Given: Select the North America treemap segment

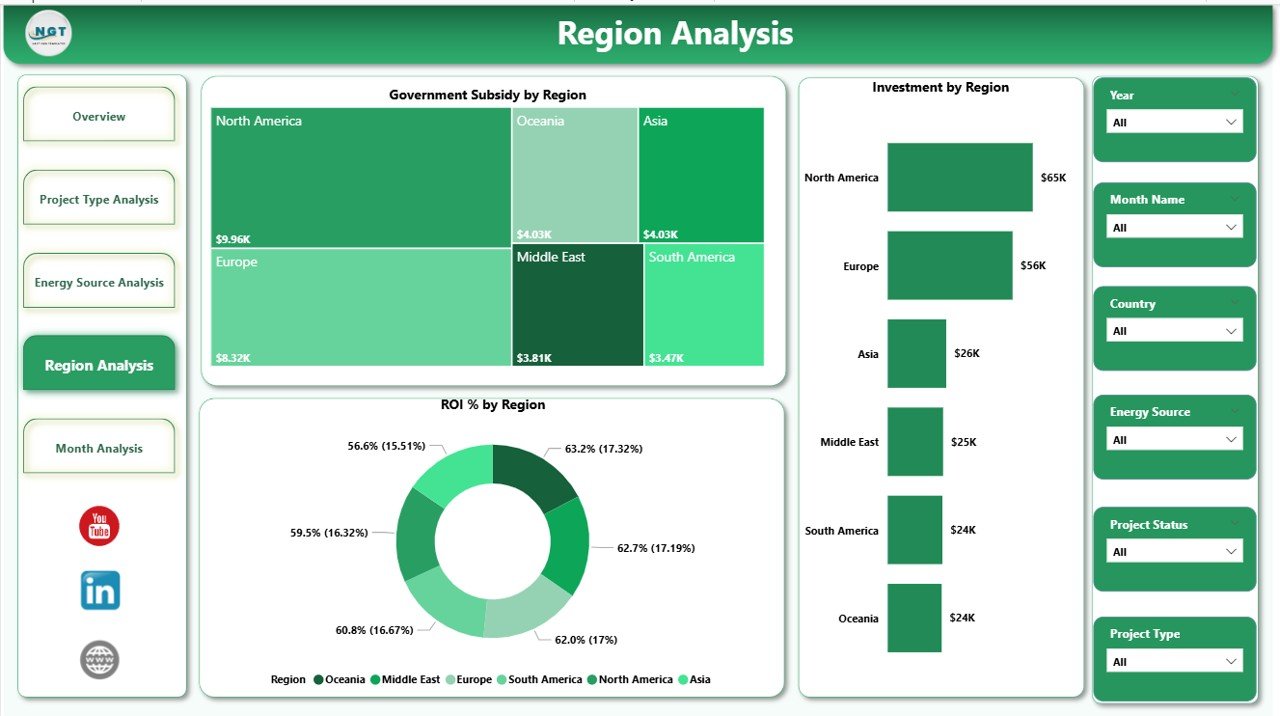Looking at the screenshot, I should tap(360, 180).
